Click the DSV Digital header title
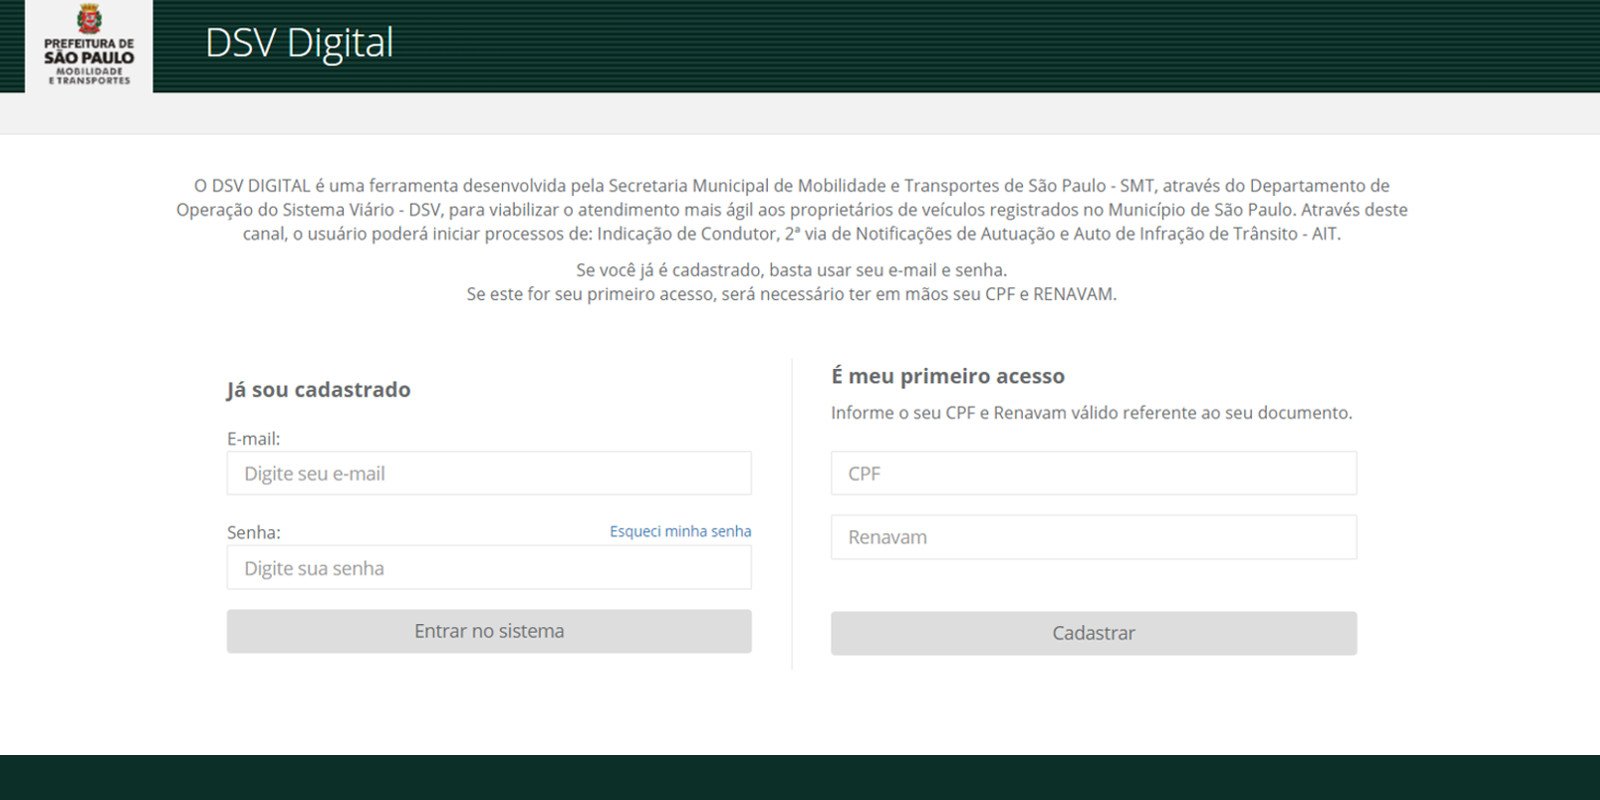Viewport: 1600px width, 800px height. [x=299, y=43]
